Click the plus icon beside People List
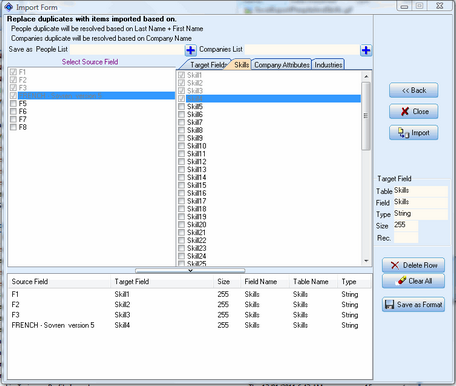 [190, 50]
